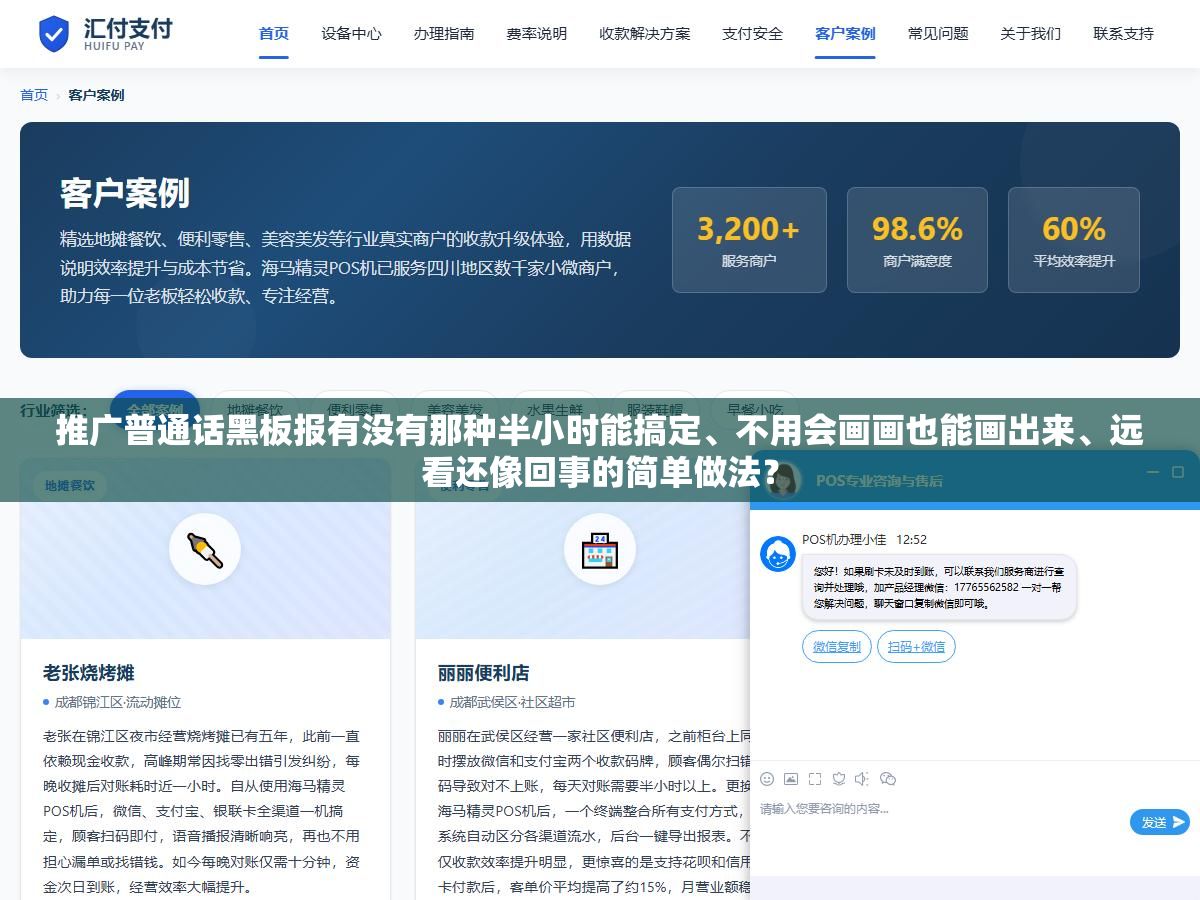Click the agent 小佳 round avatar icon

(778, 554)
